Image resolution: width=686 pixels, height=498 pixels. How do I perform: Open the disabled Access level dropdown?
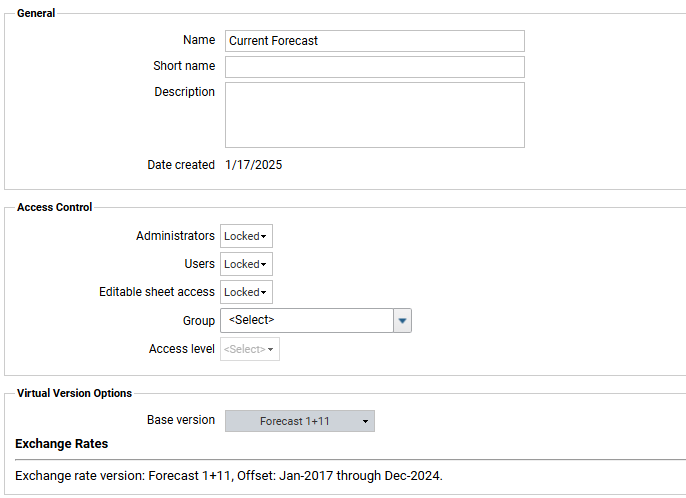[250, 349]
